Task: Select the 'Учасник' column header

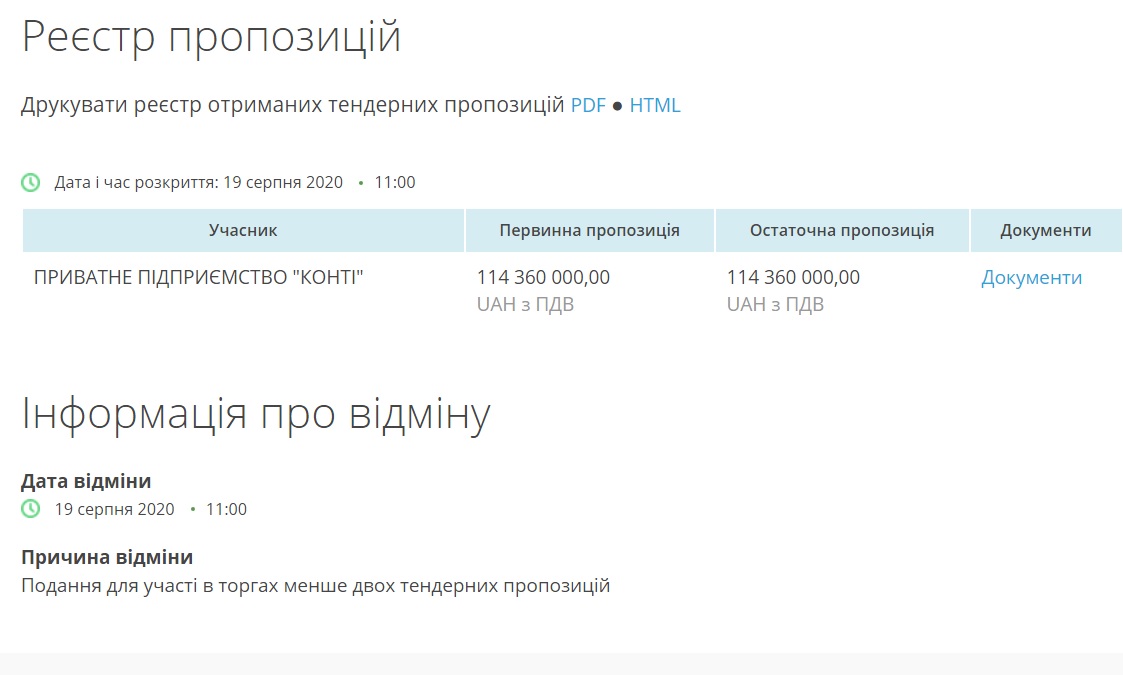Action: tap(243, 230)
